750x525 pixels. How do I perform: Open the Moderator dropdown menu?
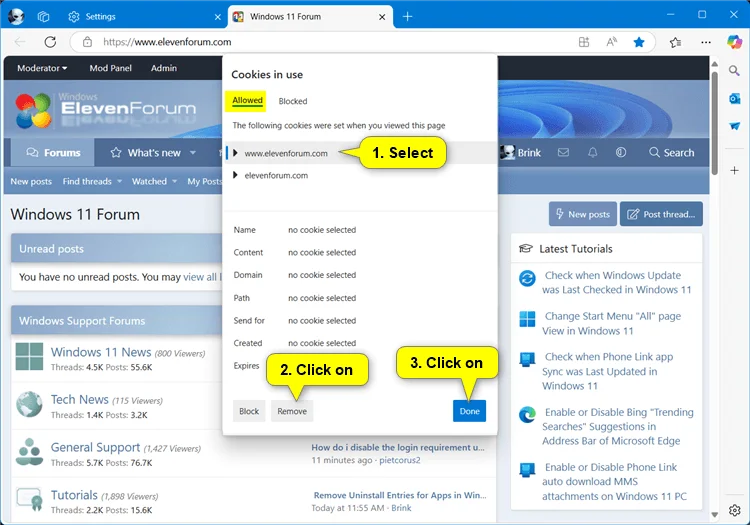click(x=42, y=68)
